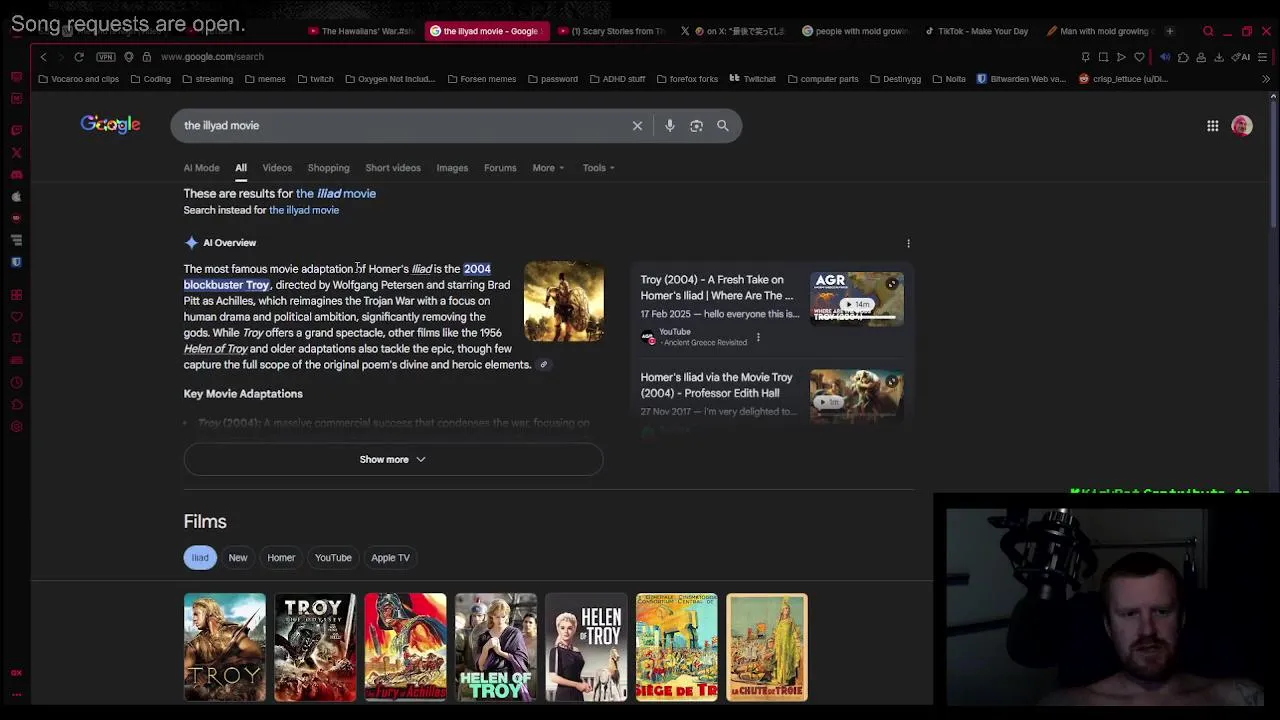Open the Twitchat bookmark
1280x720 pixels.
(752, 79)
